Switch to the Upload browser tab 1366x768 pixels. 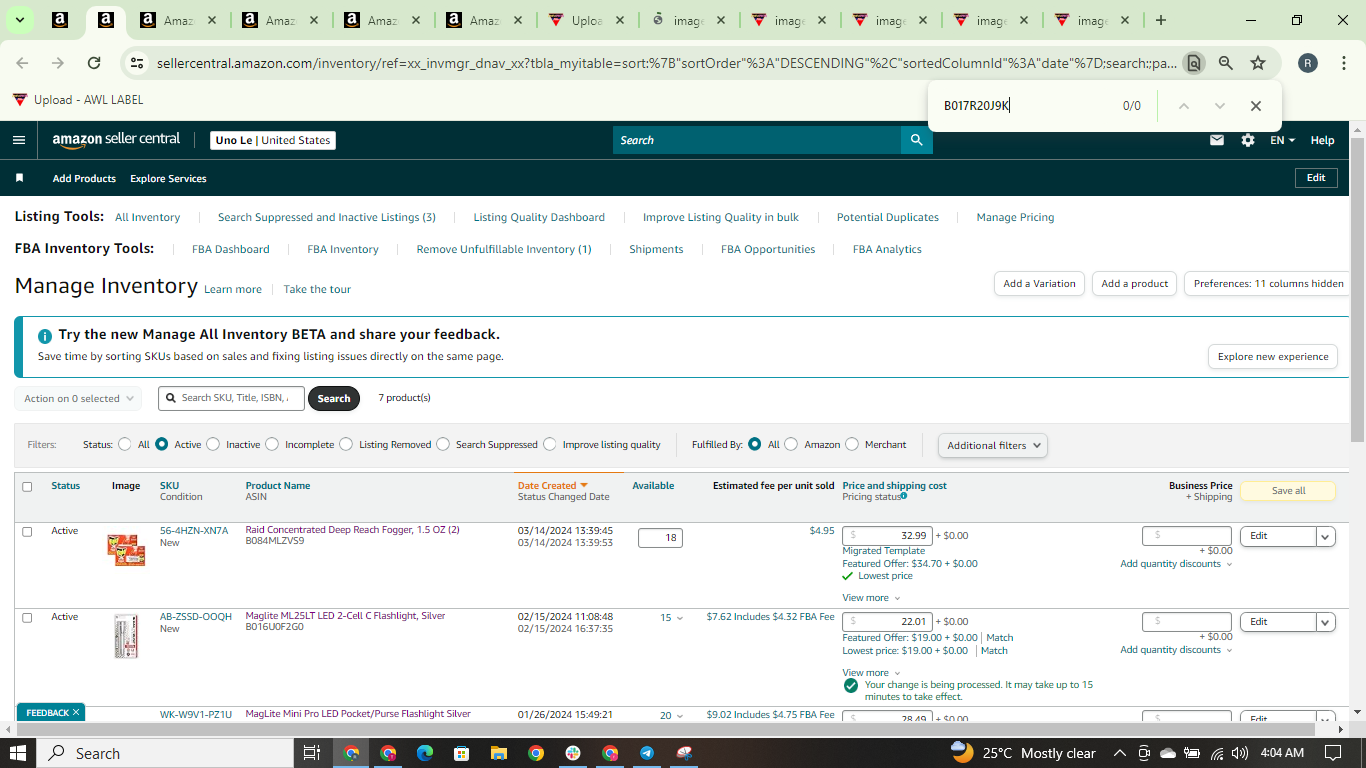[587, 20]
